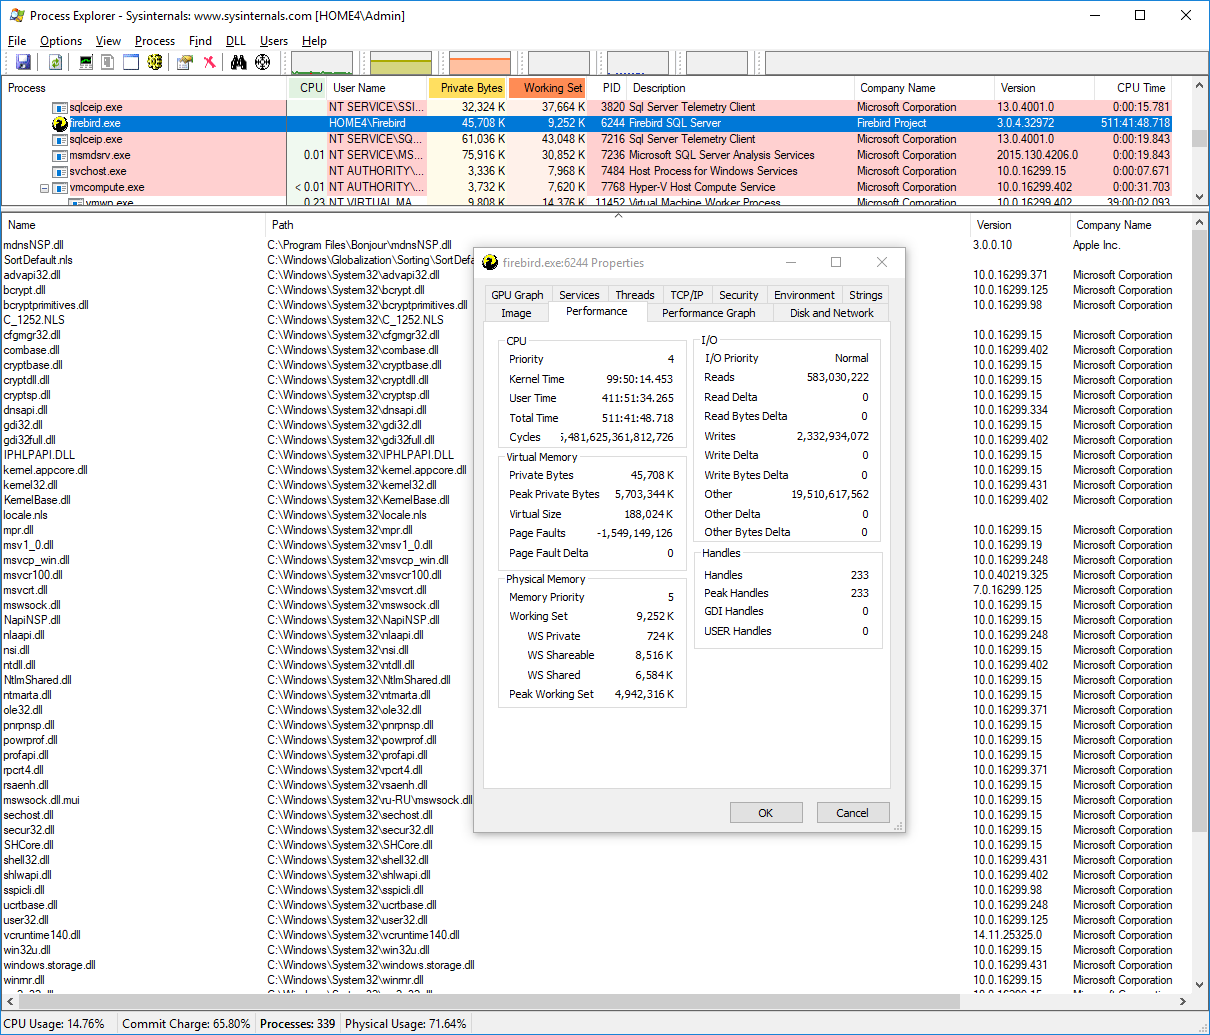Click Physical Usage in the status bar
Image resolution: width=1210 pixels, height=1035 pixels.
click(x=405, y=1023)
